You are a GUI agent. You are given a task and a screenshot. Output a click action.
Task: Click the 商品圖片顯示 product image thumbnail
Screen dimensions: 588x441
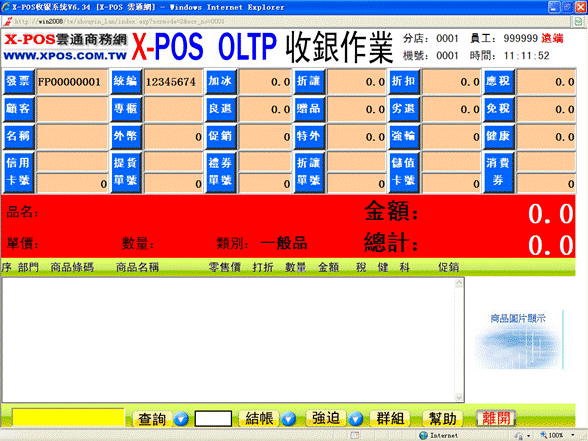coord(518,339)
